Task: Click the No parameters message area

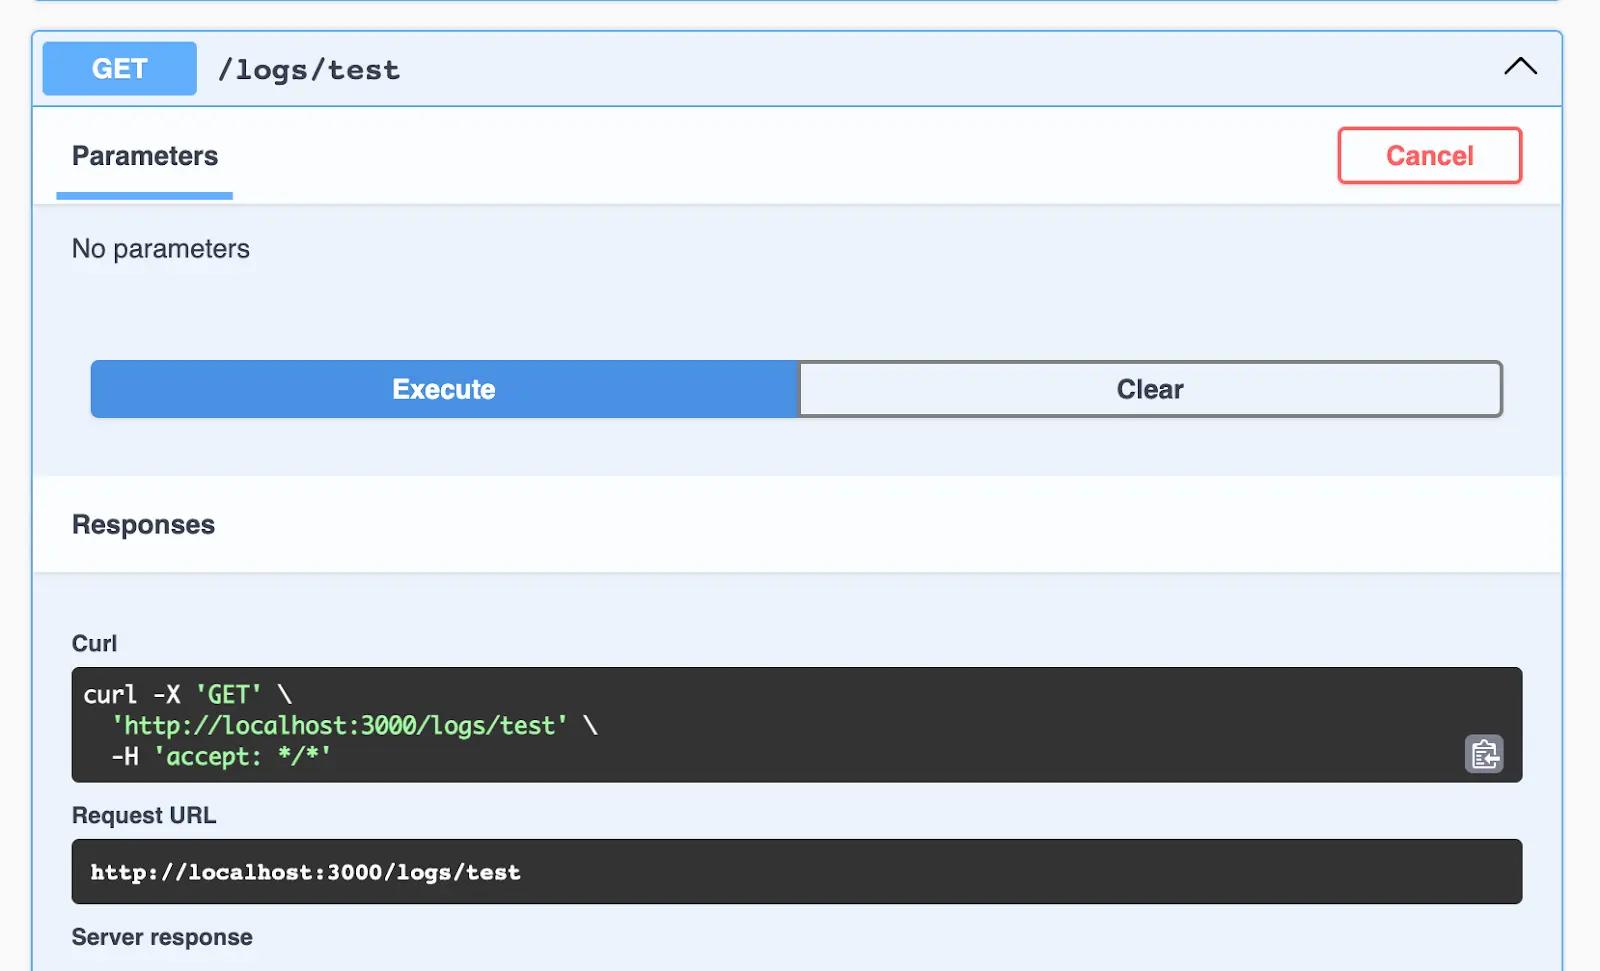Action: [x=160, y=249]
